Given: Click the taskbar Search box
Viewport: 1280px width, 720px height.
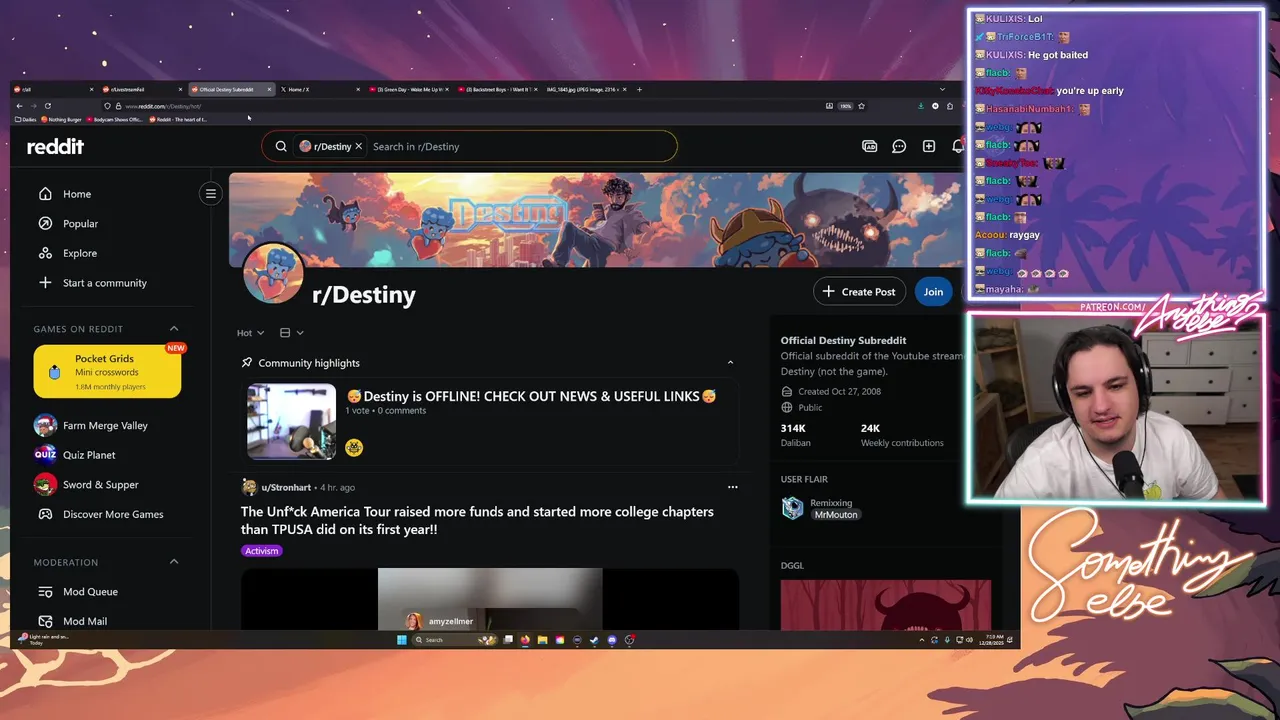Looking at the screenshot, I should tap(455, 640).
